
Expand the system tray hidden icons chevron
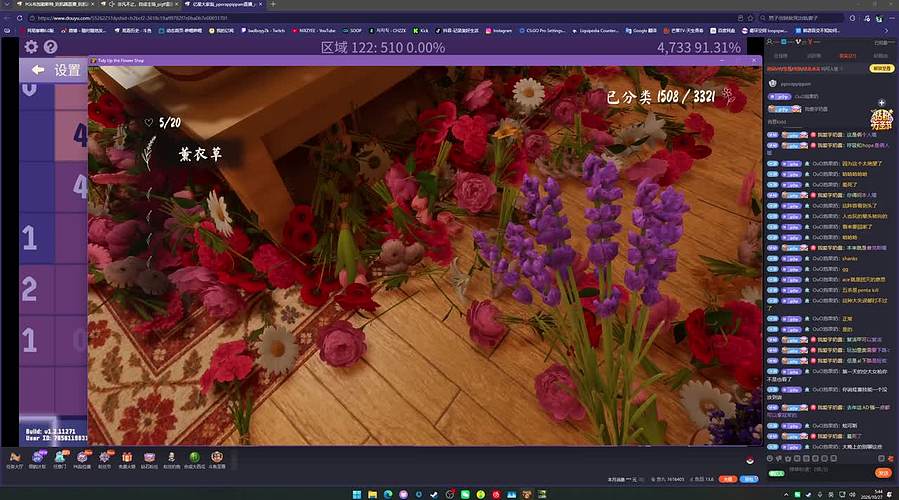pyautogui.click(x=786, y=494)
